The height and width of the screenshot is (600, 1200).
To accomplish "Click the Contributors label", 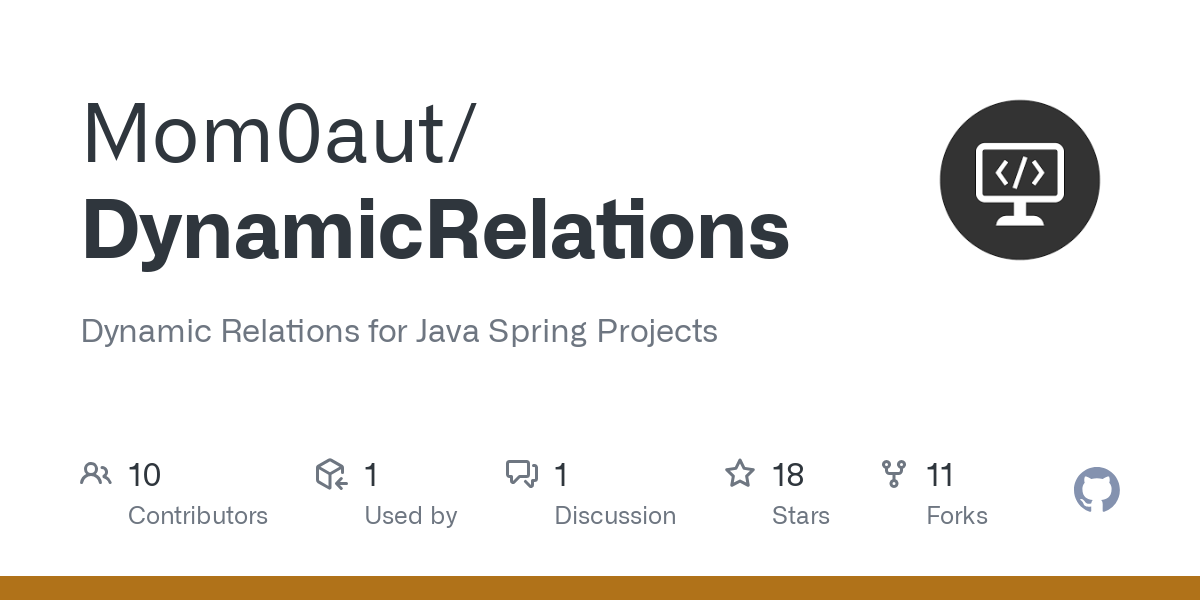I will 198,516.
